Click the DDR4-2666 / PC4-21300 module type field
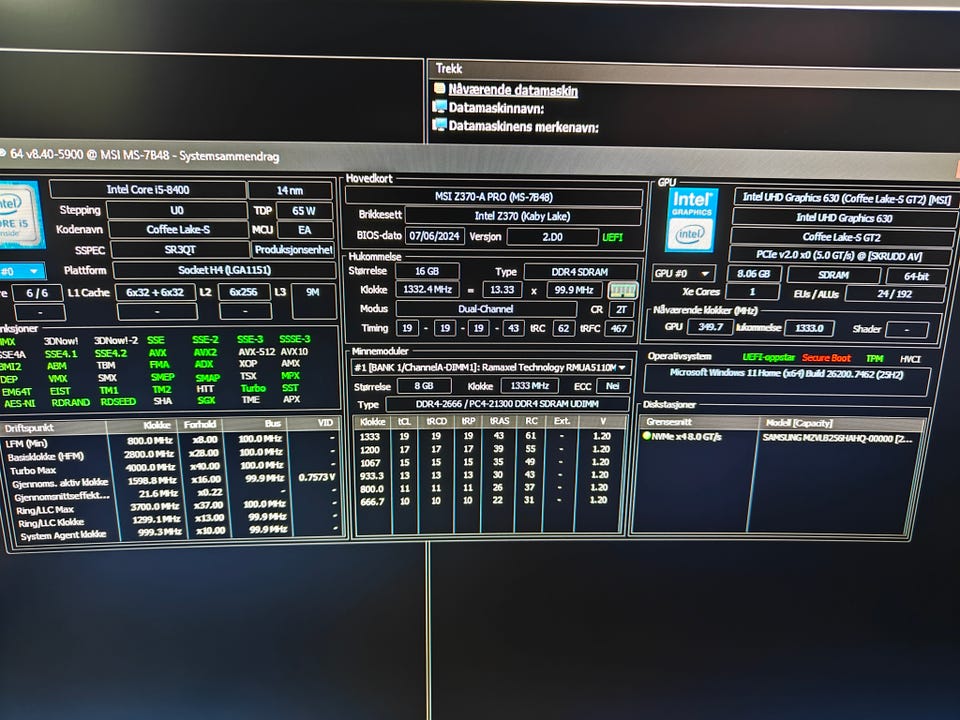The image size is (960, 720). (x=508, y=404)
